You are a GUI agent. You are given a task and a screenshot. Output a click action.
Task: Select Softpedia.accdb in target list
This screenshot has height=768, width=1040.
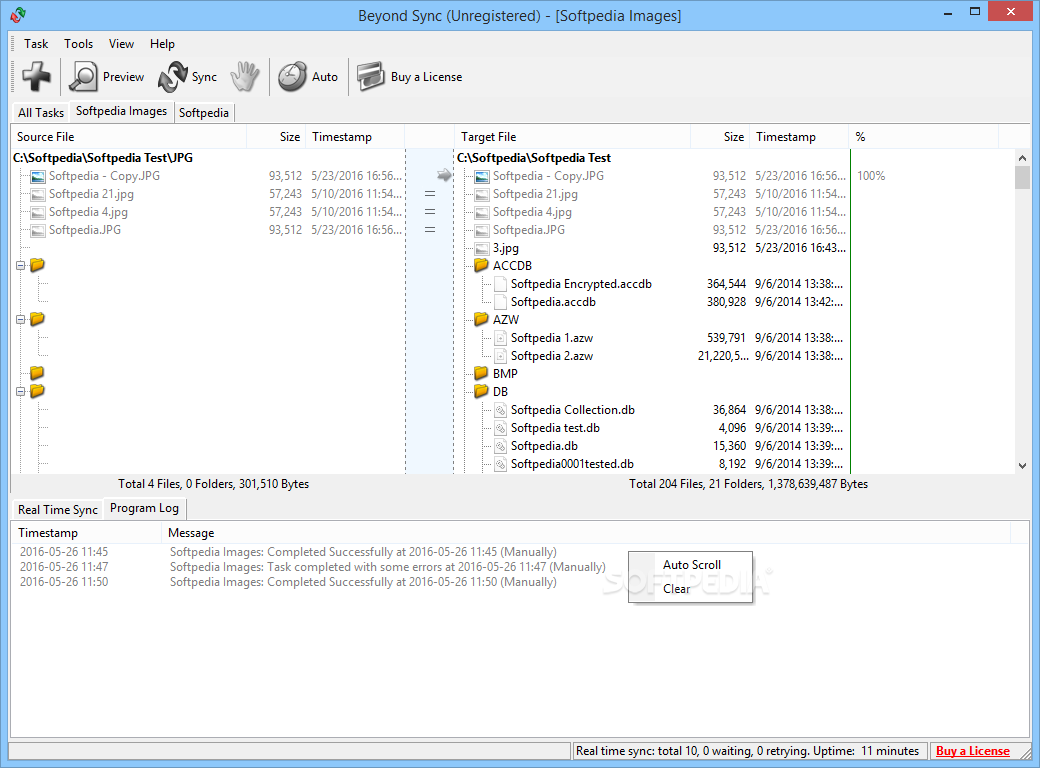553,302
